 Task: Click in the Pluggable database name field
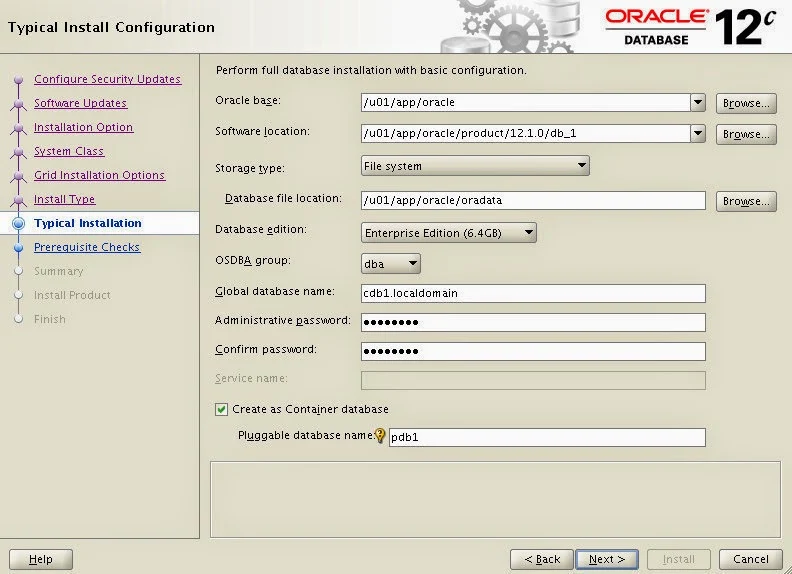[x=547, y=437]
